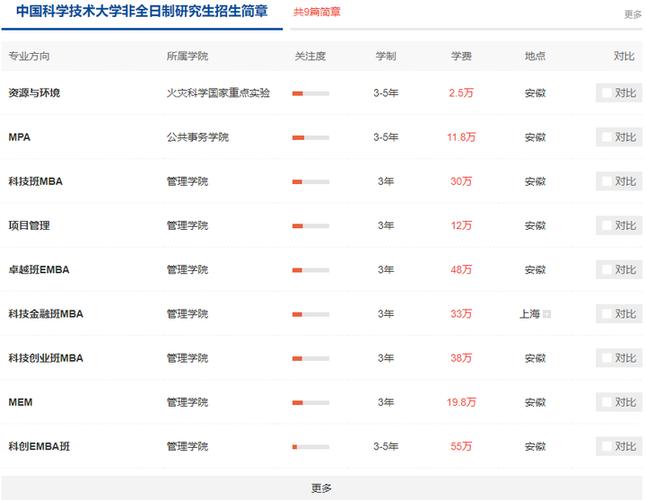Open the 项目管理 program link
Viewport: 646px width, 500px height.
pos(29,225)
